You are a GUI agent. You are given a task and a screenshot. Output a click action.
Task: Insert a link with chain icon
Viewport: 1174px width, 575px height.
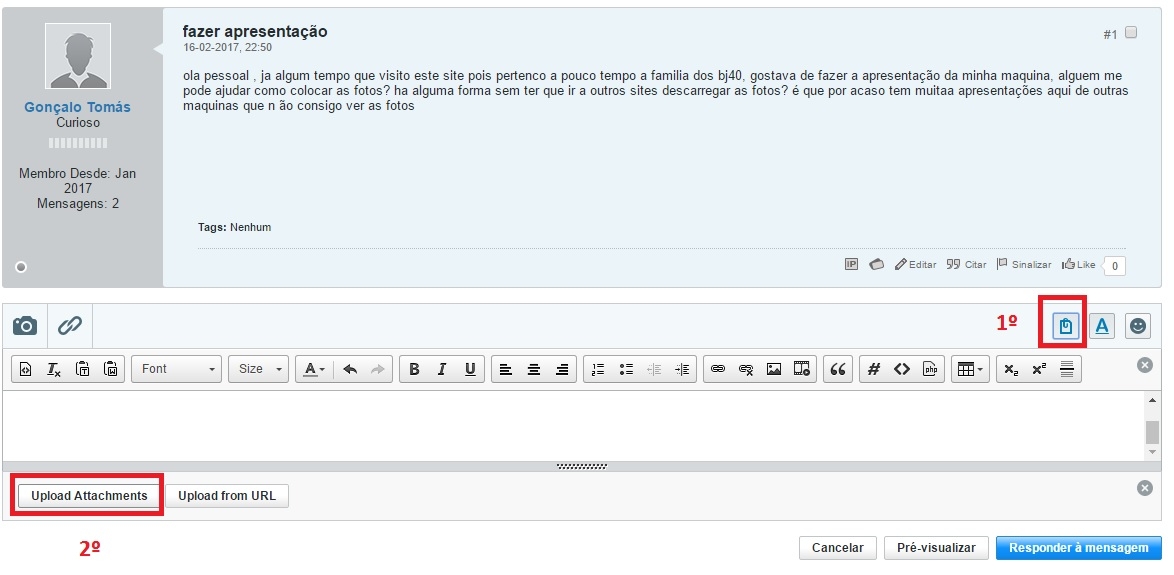(x=718, y=369)
